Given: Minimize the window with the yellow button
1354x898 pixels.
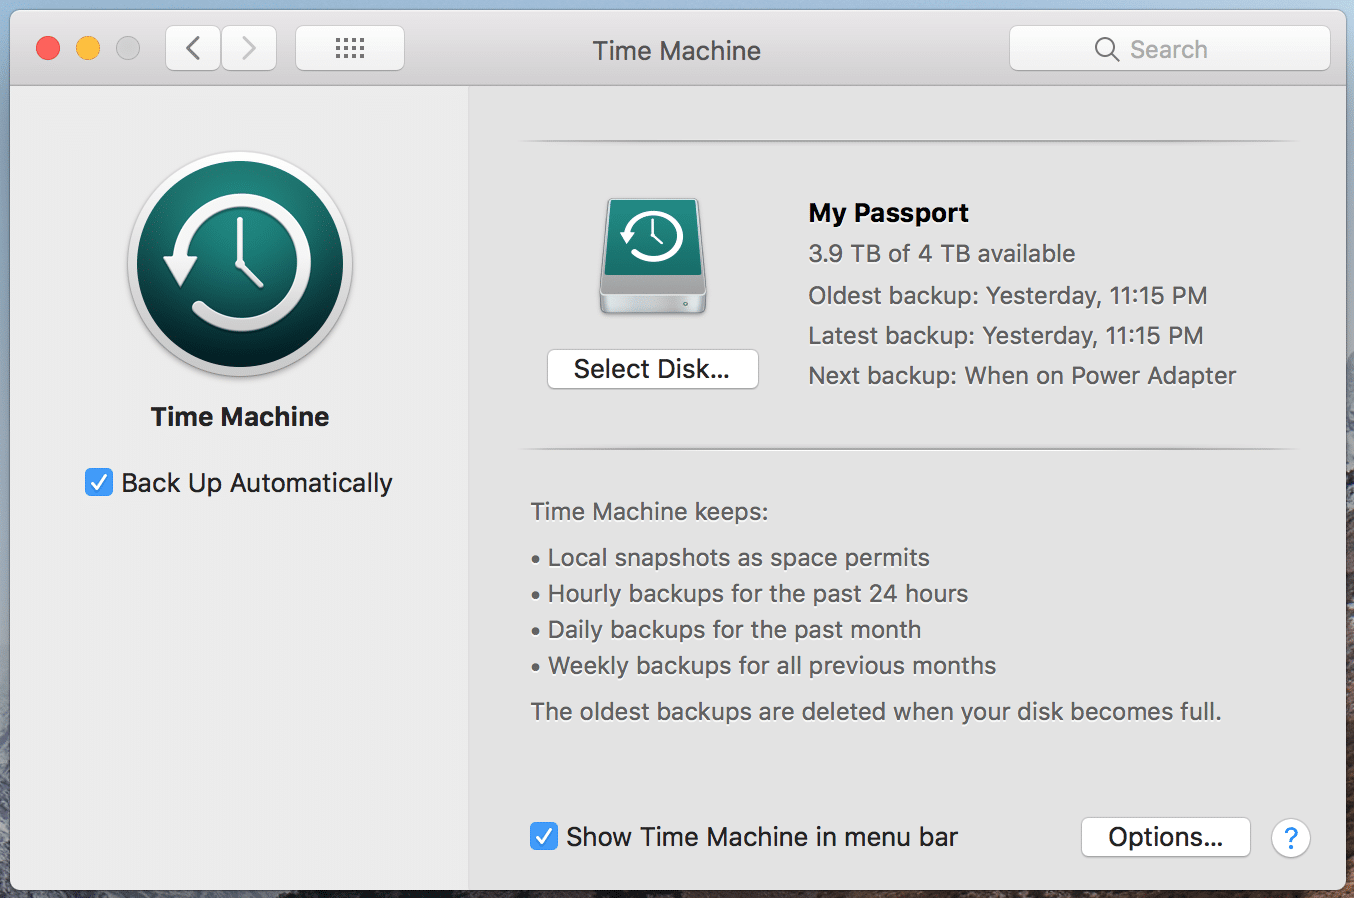Looking at the screenshot, I should coord(88,48).
